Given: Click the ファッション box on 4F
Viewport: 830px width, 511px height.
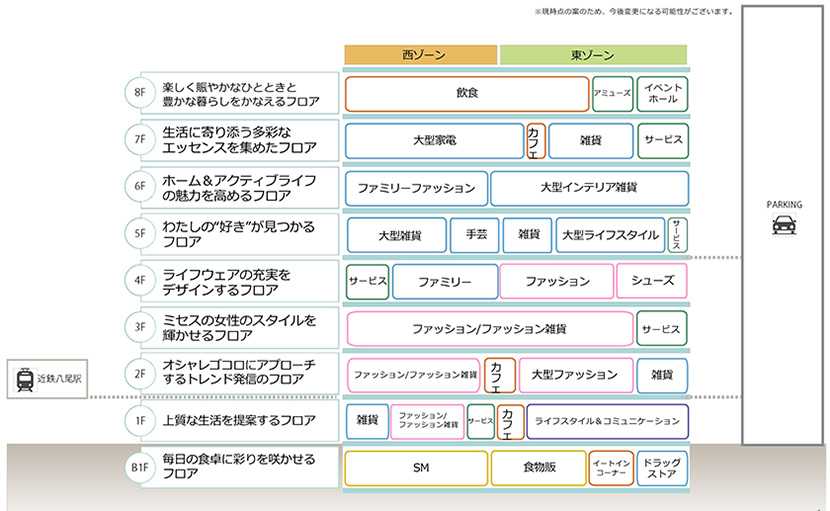Looking at the screenshot, I should coord(557,281).
